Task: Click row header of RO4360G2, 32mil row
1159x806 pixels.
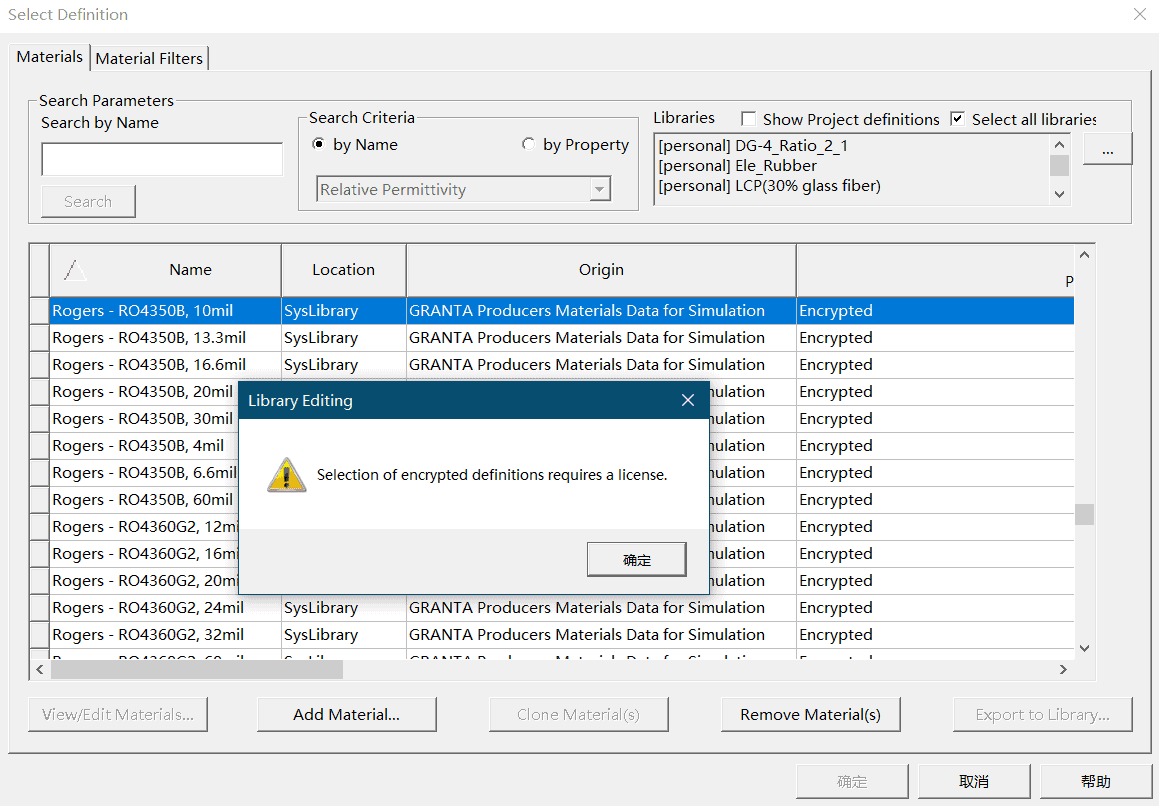Action: [x=39, y=634]
